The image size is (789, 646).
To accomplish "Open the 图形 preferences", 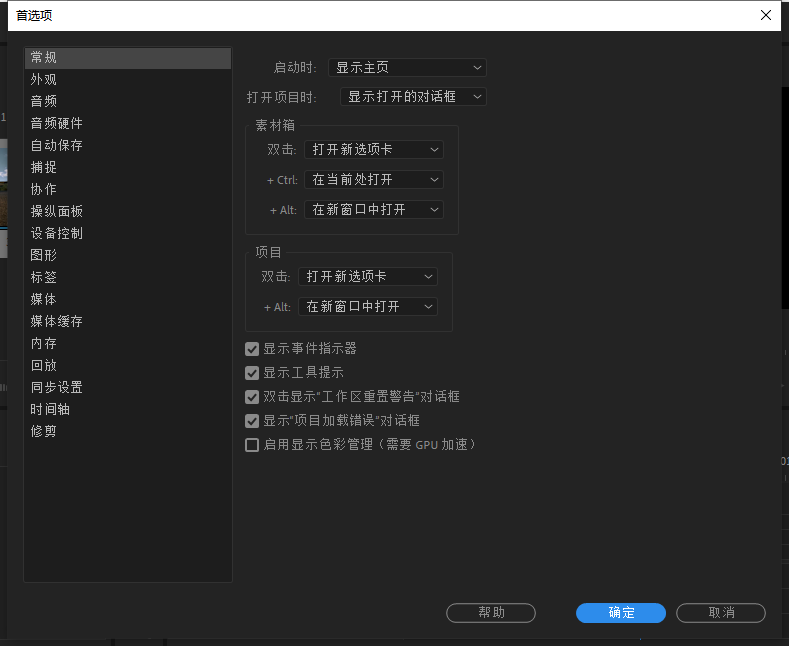I will tap(128, 255).
